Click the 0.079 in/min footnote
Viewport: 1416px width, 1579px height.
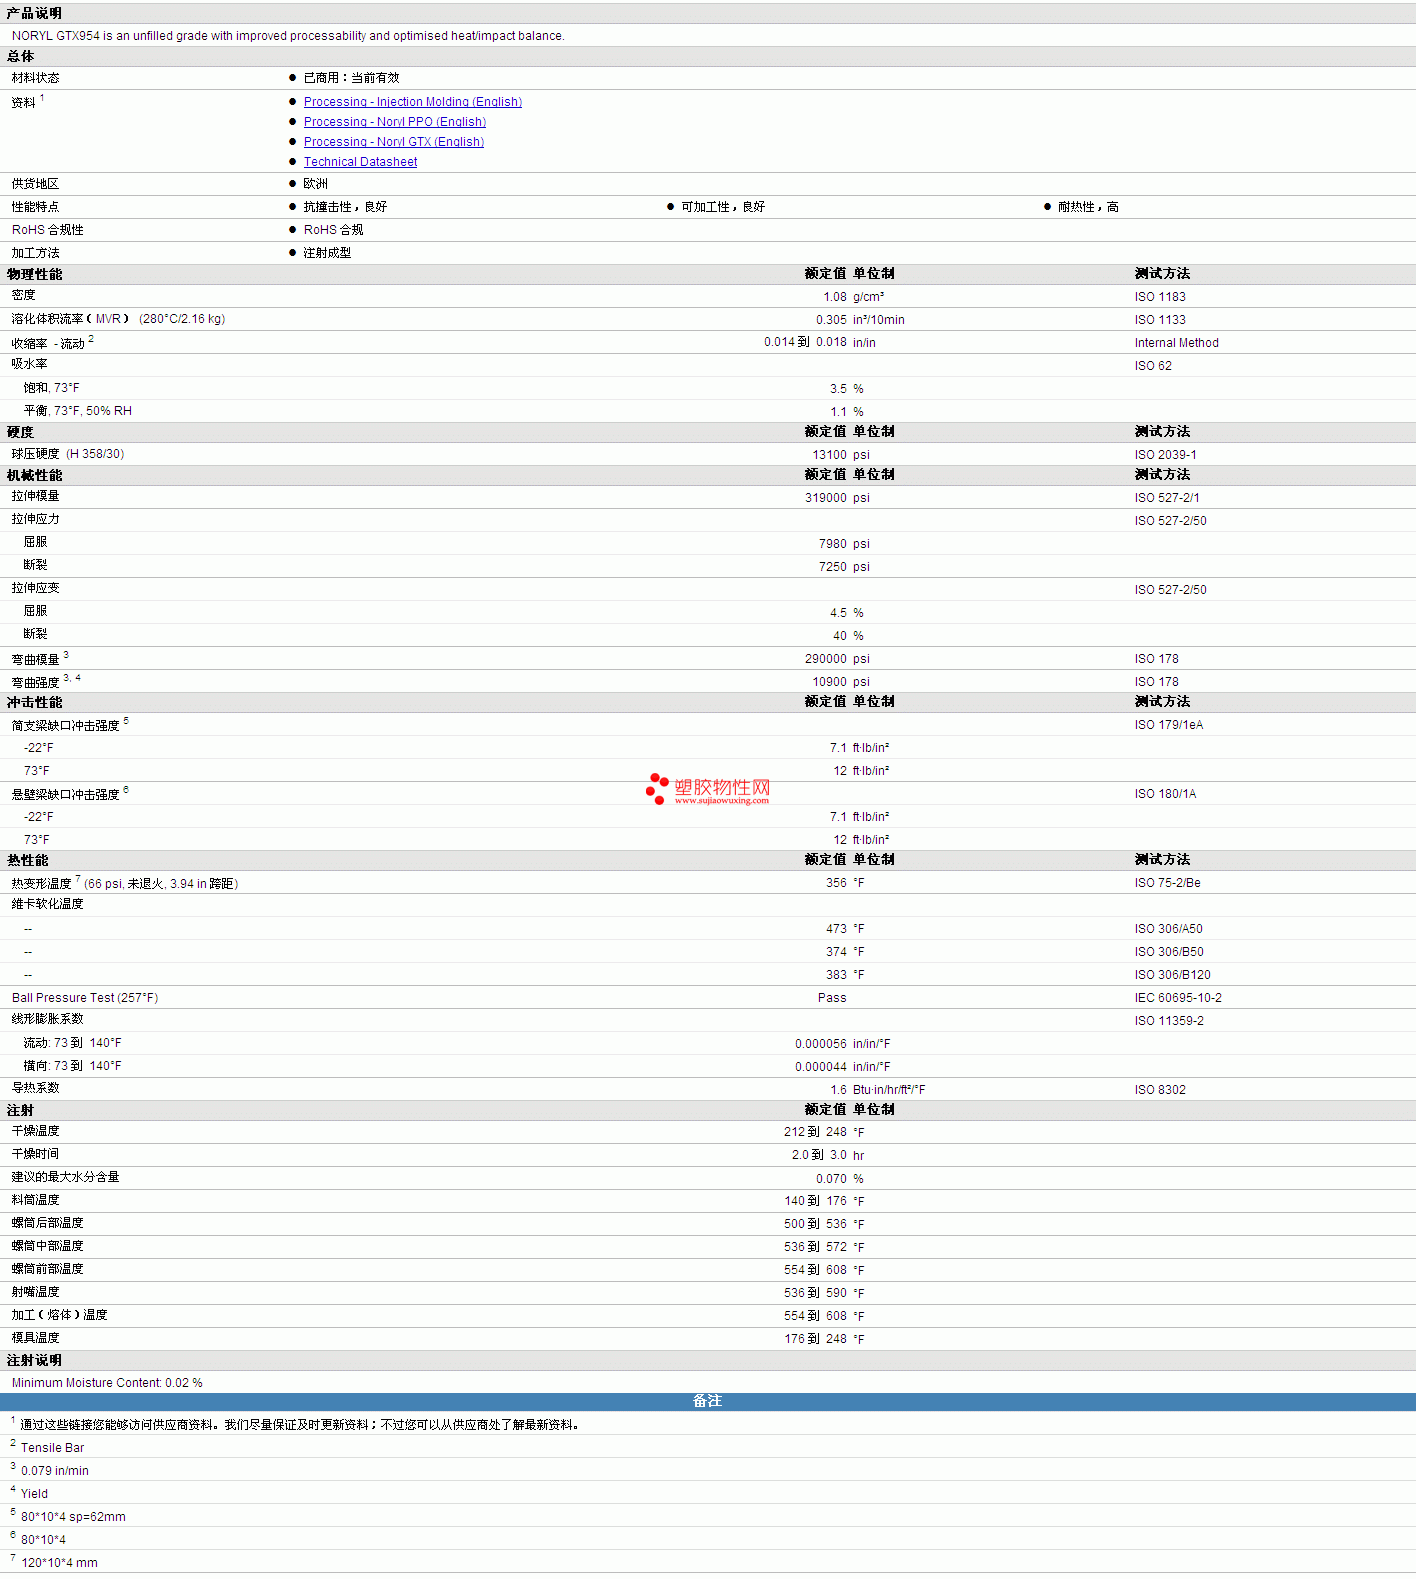55,1471
